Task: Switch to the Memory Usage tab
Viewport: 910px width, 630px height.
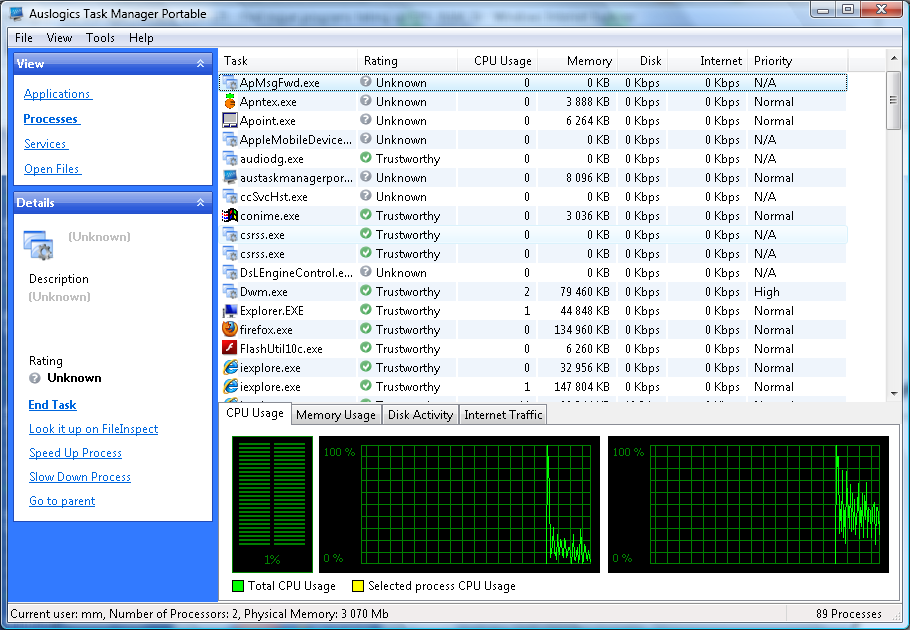Action: [x=336, y=415]
